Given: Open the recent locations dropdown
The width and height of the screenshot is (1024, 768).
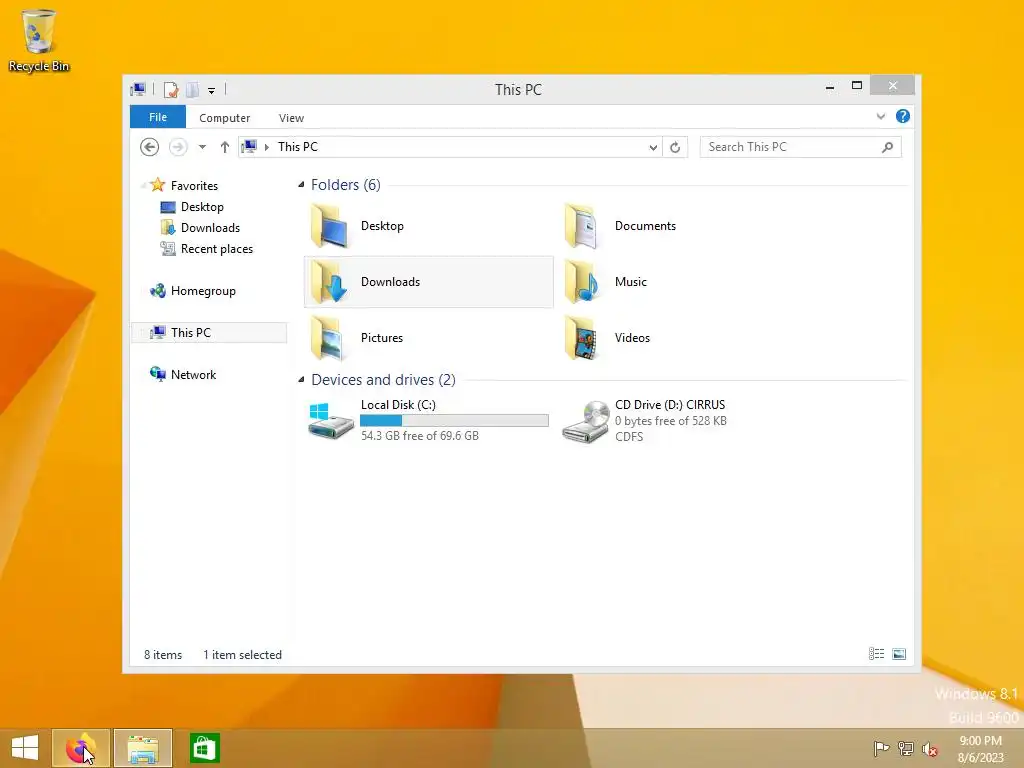Looking at the screenshot, I should pyautogui.click(x=202, y=147).
